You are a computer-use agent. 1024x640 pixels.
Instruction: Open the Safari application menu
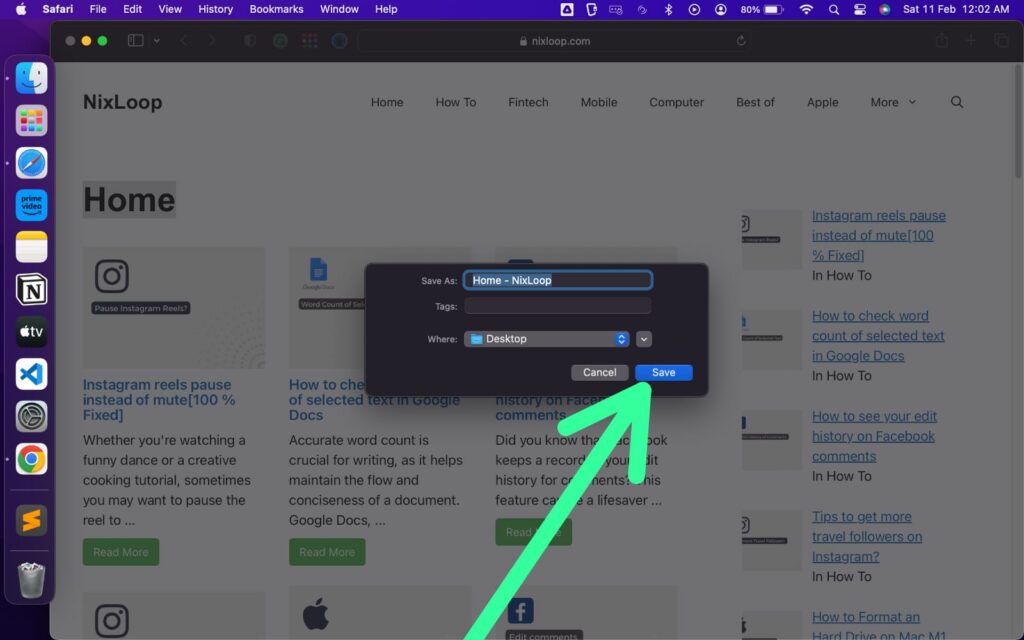pyautogui.click(x=58, y=9)
